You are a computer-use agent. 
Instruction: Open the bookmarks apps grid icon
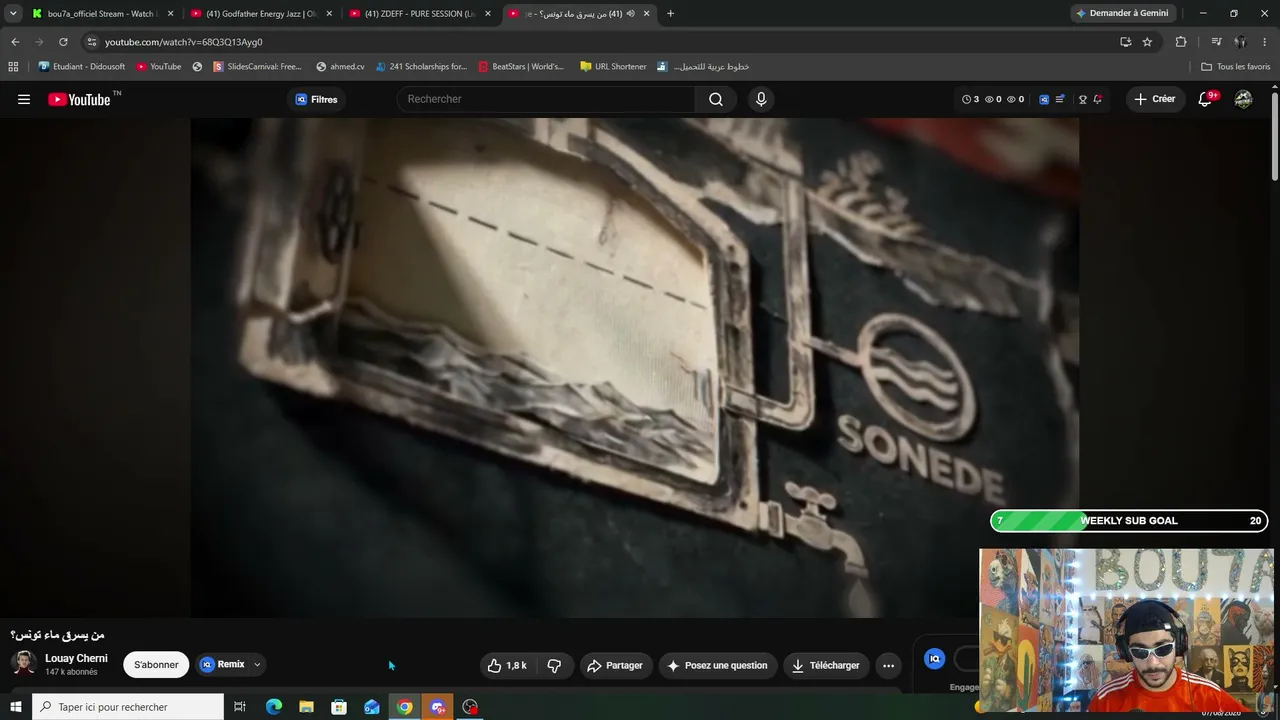tap(13, 67)
